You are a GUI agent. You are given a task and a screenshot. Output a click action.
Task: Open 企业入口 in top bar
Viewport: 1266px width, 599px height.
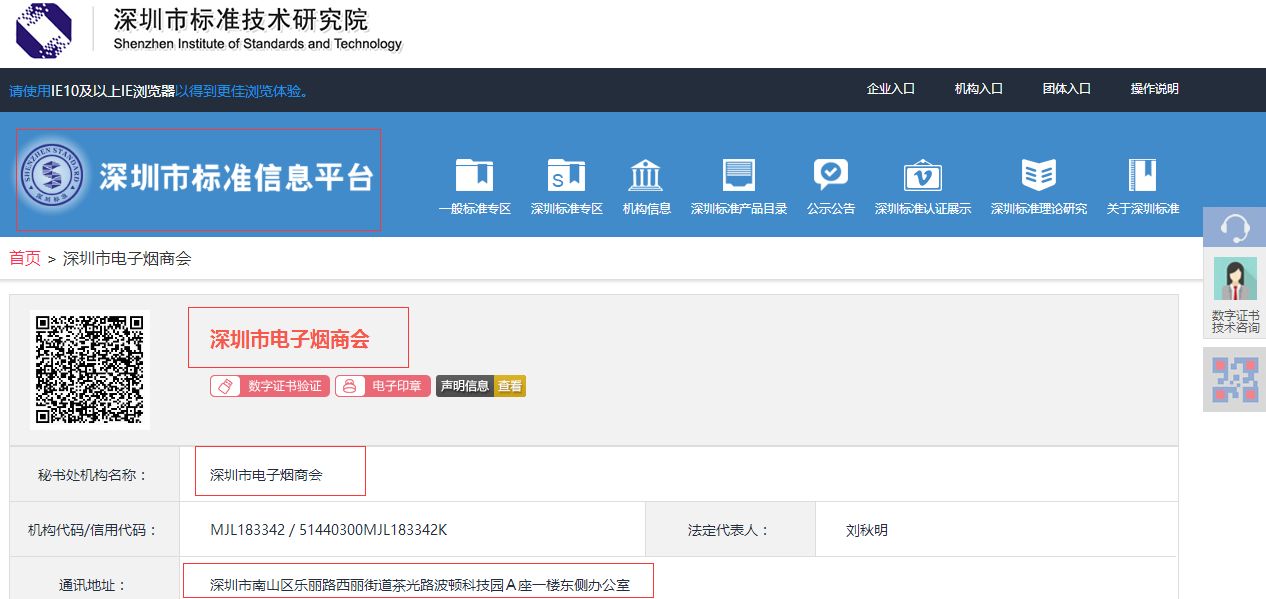[890, 89]
